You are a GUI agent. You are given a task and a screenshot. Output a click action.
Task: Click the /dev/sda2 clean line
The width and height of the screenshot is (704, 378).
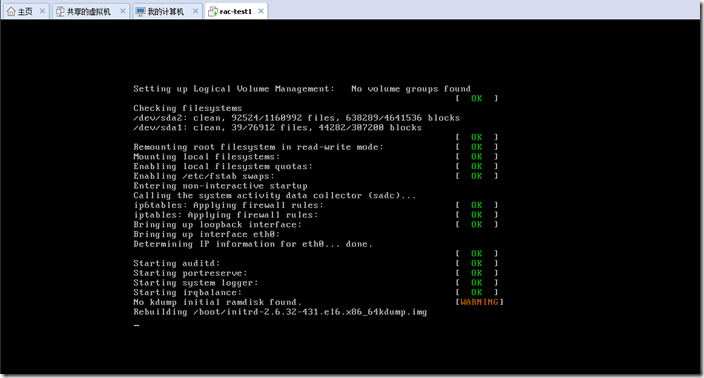point(296,118)
